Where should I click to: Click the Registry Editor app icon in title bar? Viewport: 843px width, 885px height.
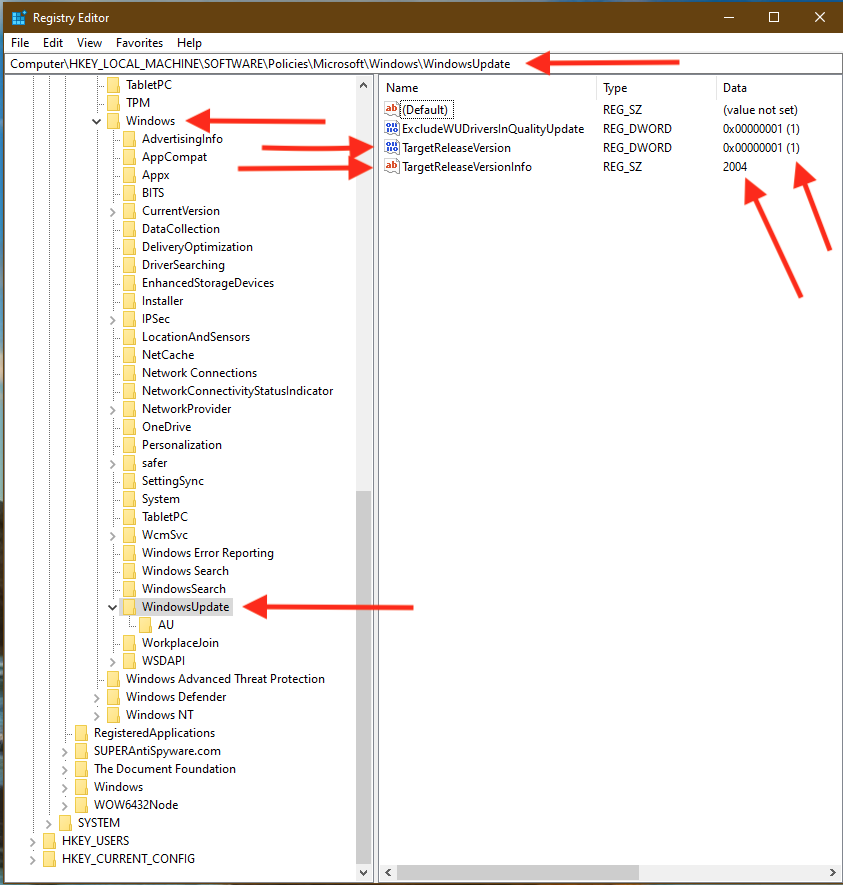[18, 18]
